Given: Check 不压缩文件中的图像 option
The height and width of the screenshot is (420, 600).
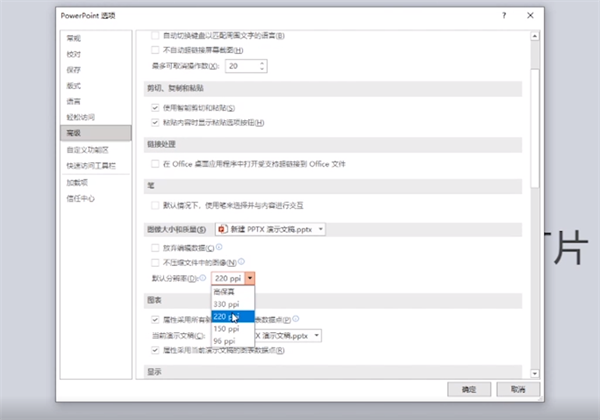Looking at the screenshot, I should tap(155, 262).
